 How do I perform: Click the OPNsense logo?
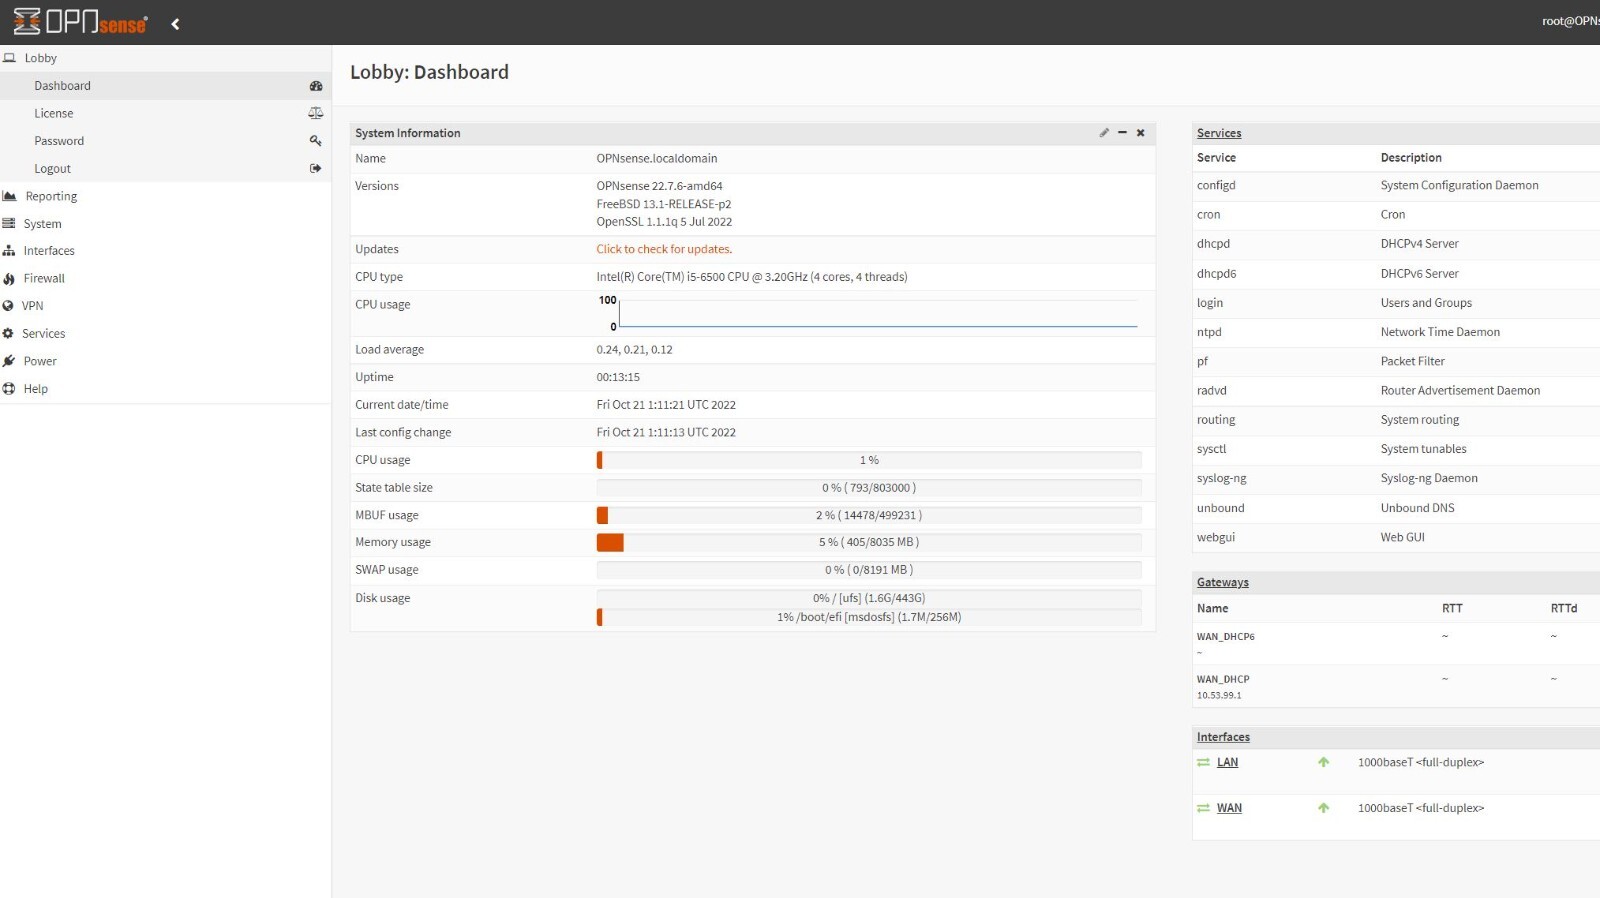[80, 22]
